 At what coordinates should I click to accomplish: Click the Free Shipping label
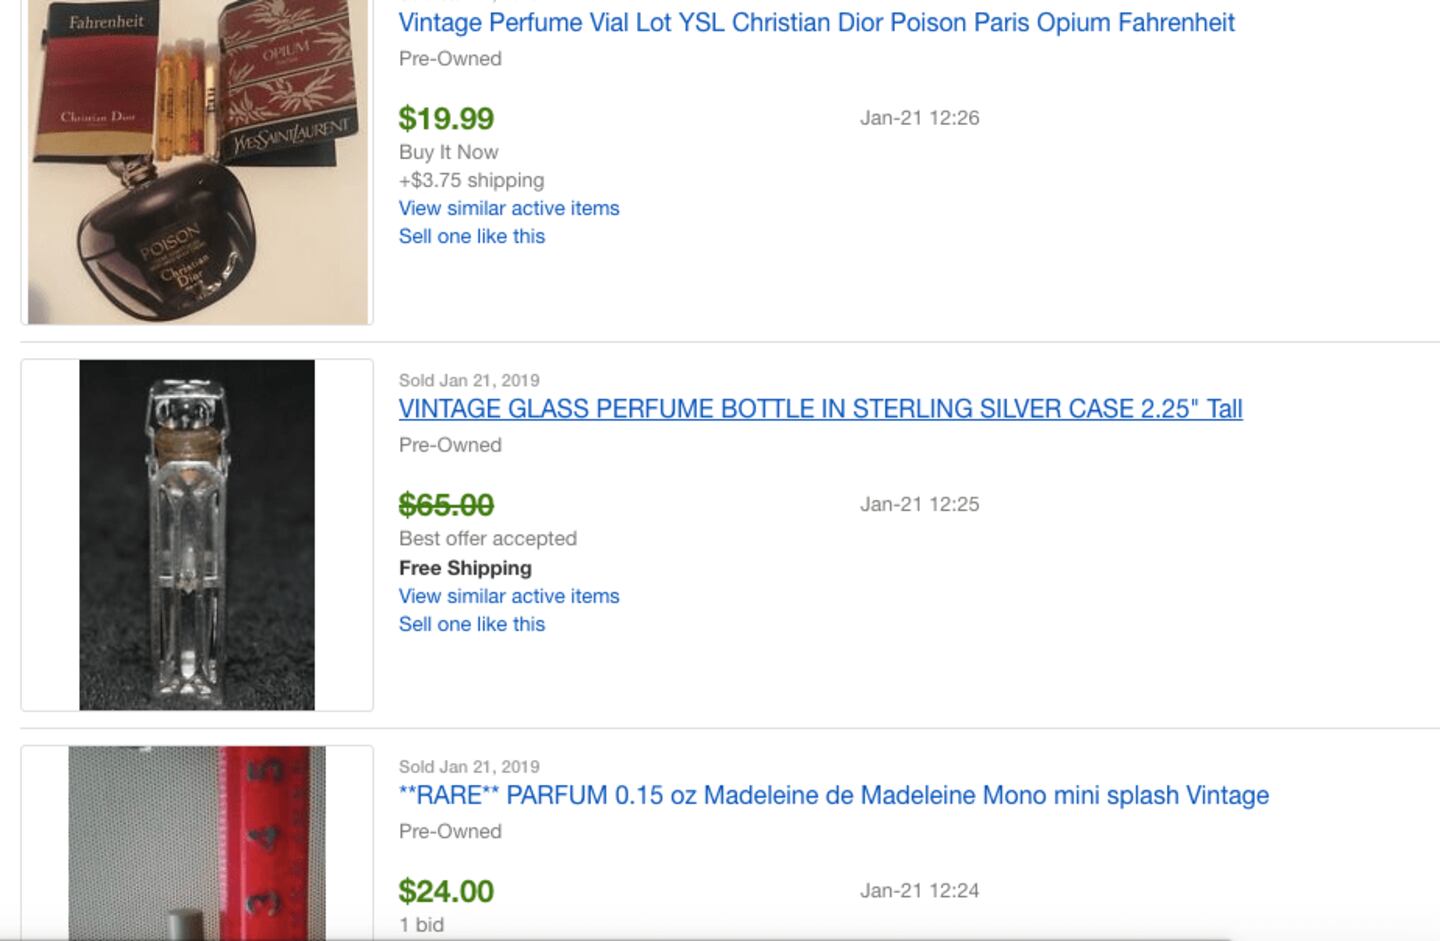[x=465, y=568]
